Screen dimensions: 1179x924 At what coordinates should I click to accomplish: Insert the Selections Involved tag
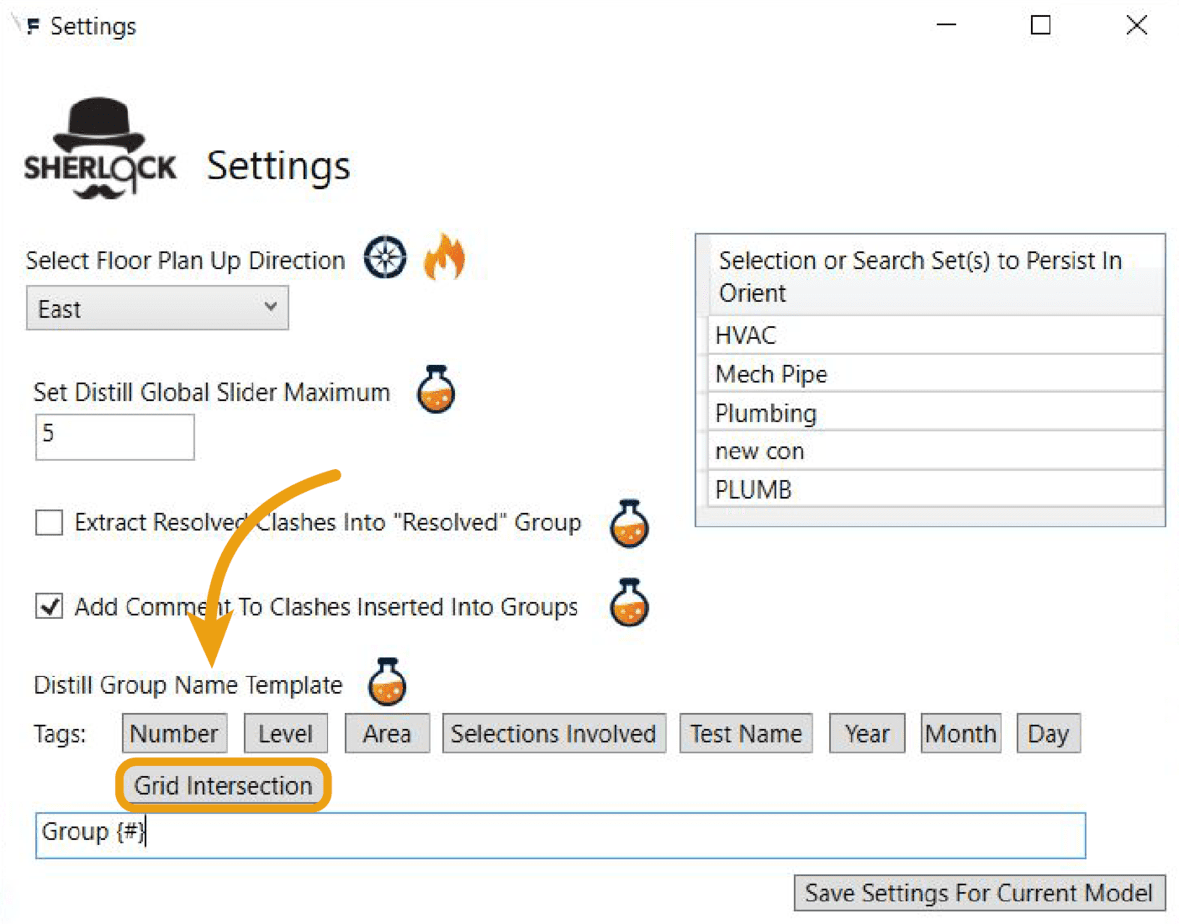point(554,733)
